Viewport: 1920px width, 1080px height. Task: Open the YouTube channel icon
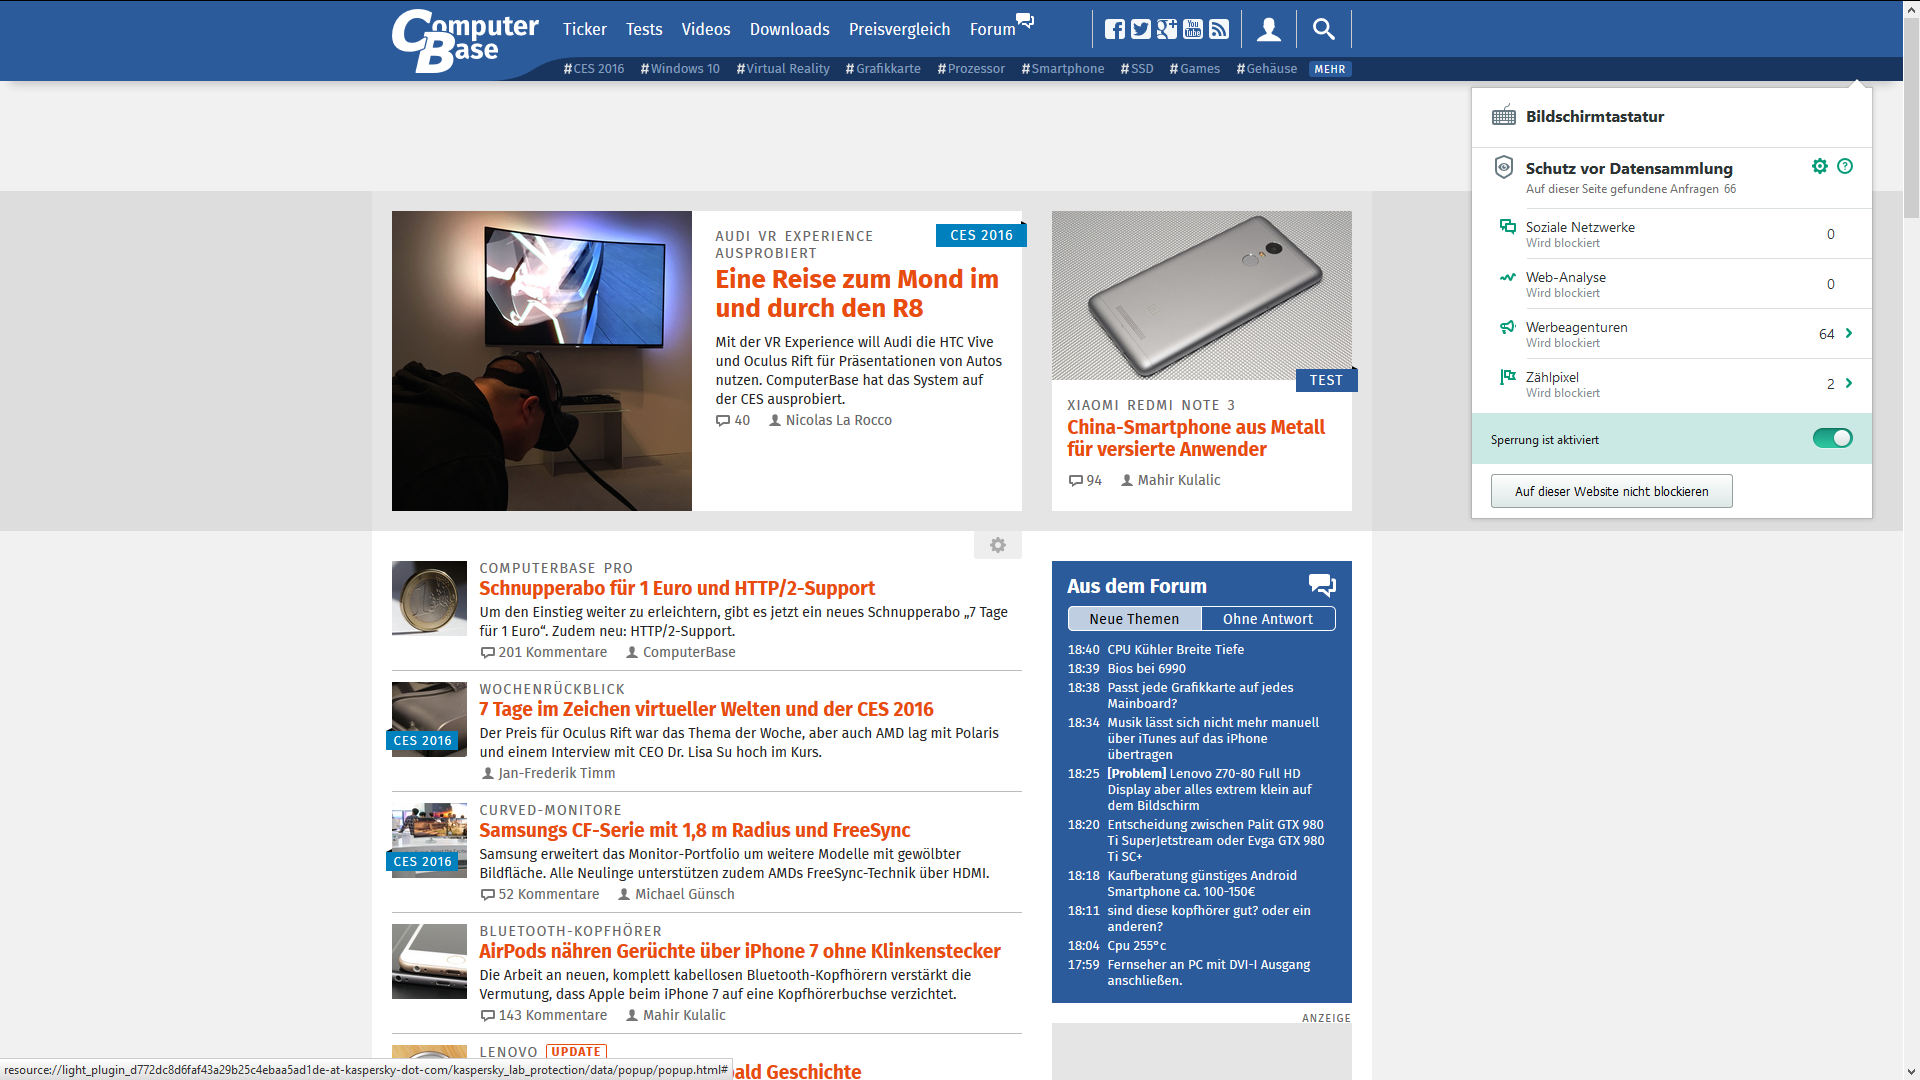1192,29
